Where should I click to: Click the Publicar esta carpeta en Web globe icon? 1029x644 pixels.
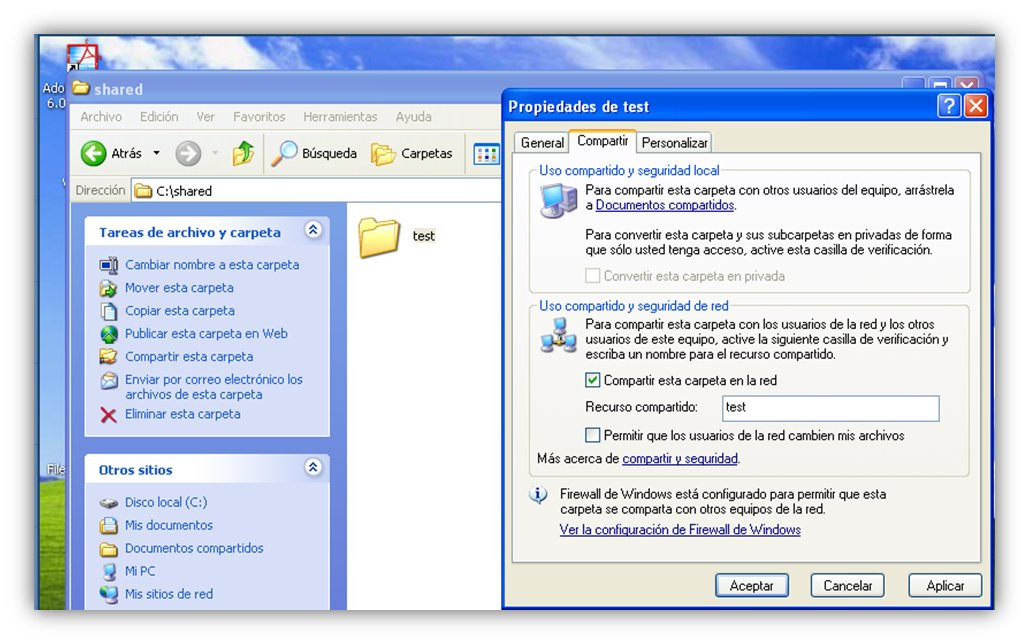pyautogui.click(x=108, y=334)
